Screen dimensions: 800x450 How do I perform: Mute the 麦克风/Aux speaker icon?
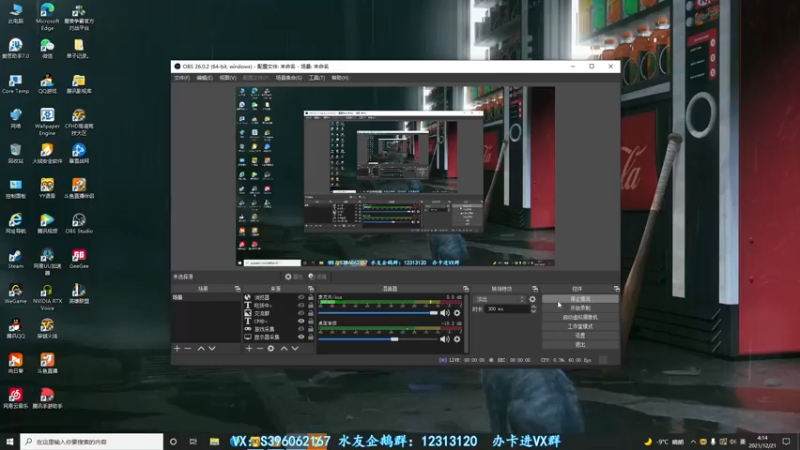(x=445, y=313)
